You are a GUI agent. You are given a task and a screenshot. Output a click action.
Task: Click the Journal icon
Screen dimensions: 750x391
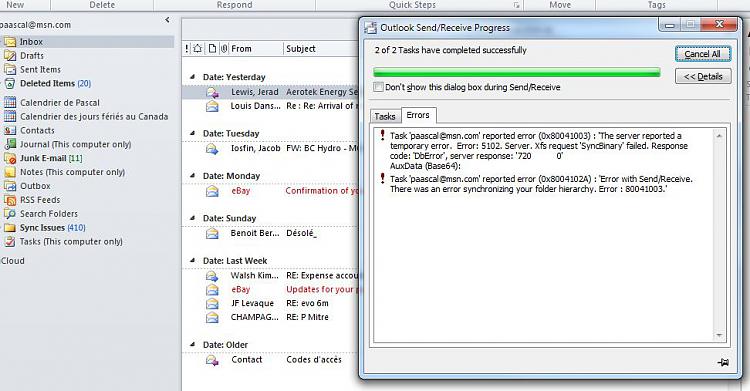tap(10, 144)
